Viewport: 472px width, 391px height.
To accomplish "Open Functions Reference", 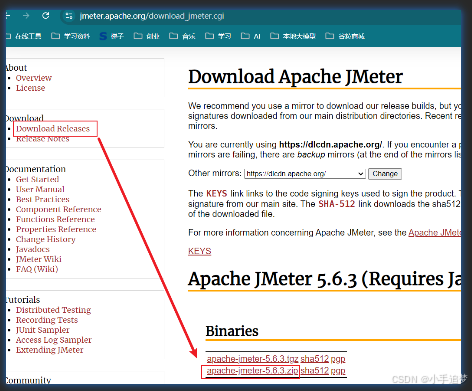I will (x=55, y=219).
